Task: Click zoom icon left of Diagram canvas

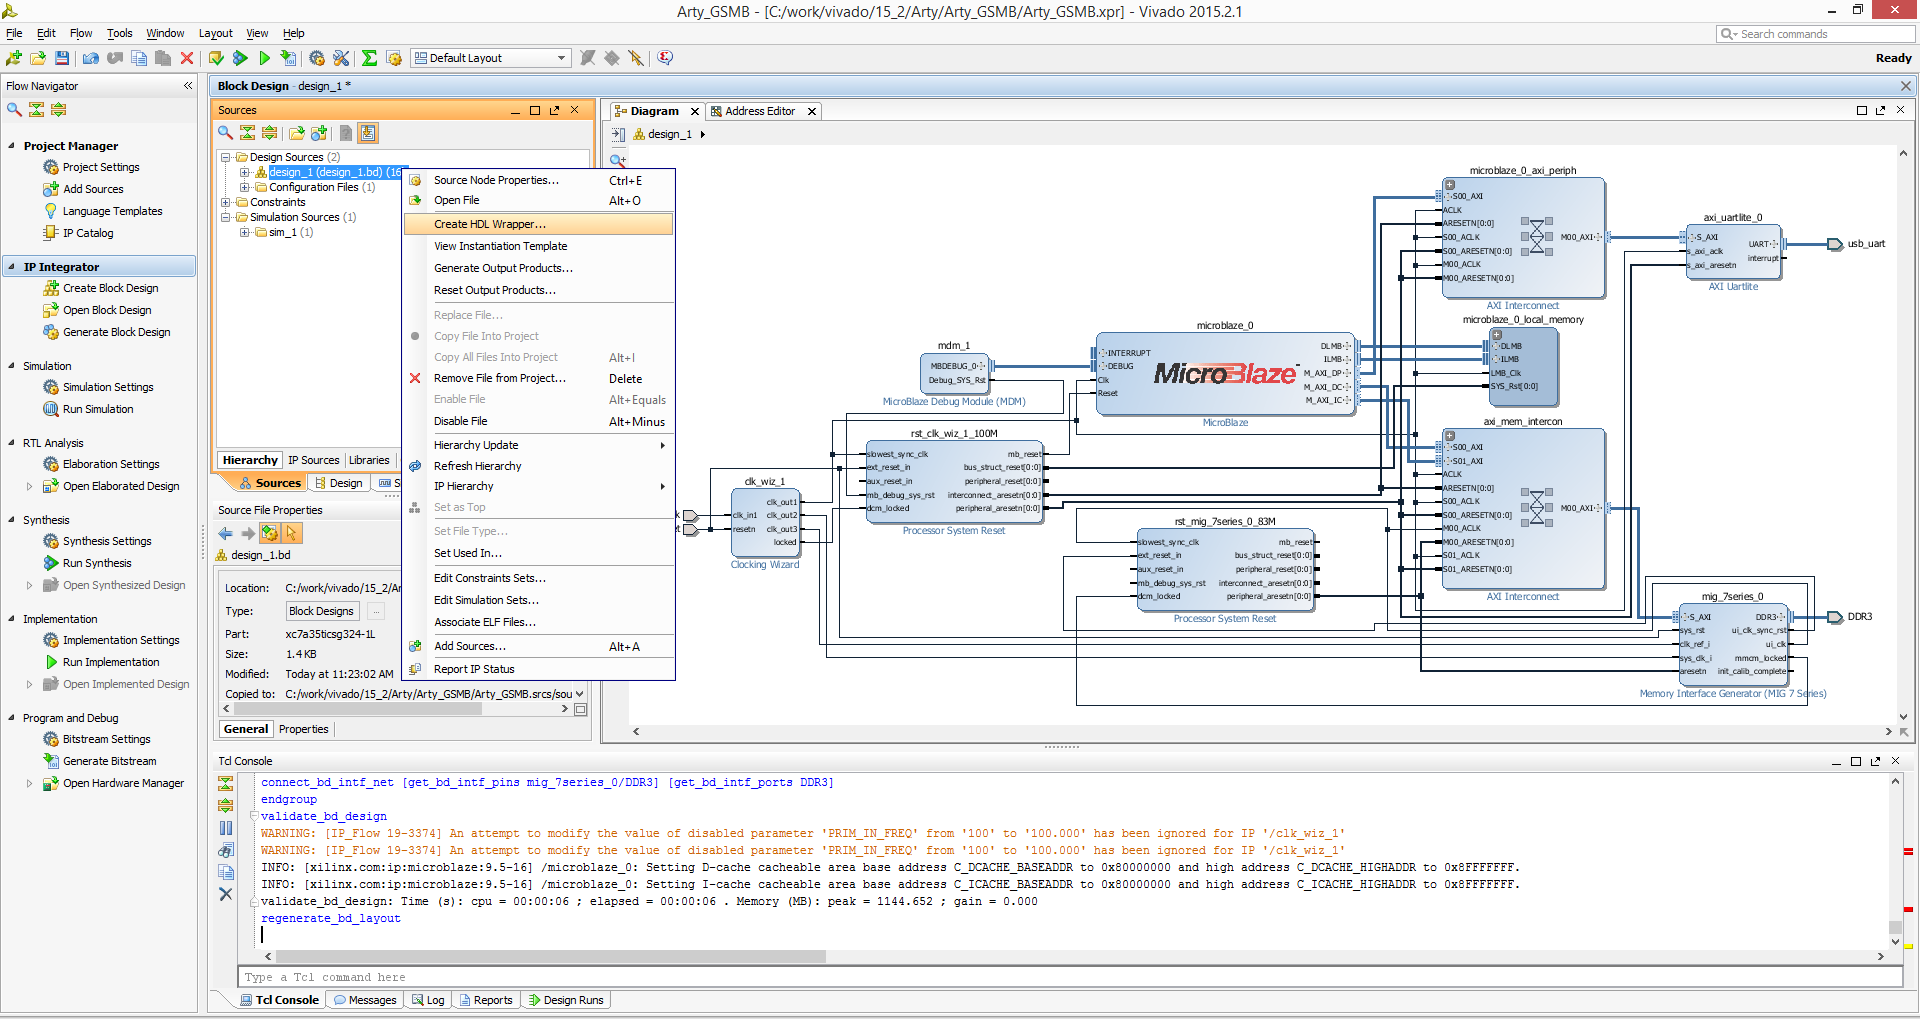Action: click(x=618, y=160)
